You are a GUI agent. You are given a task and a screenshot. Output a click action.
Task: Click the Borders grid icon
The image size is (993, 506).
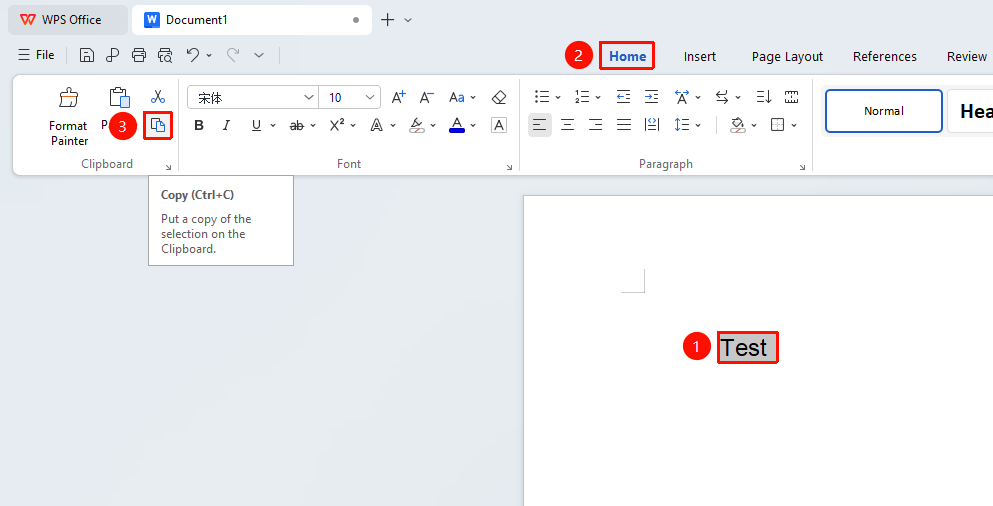(777, 125)
